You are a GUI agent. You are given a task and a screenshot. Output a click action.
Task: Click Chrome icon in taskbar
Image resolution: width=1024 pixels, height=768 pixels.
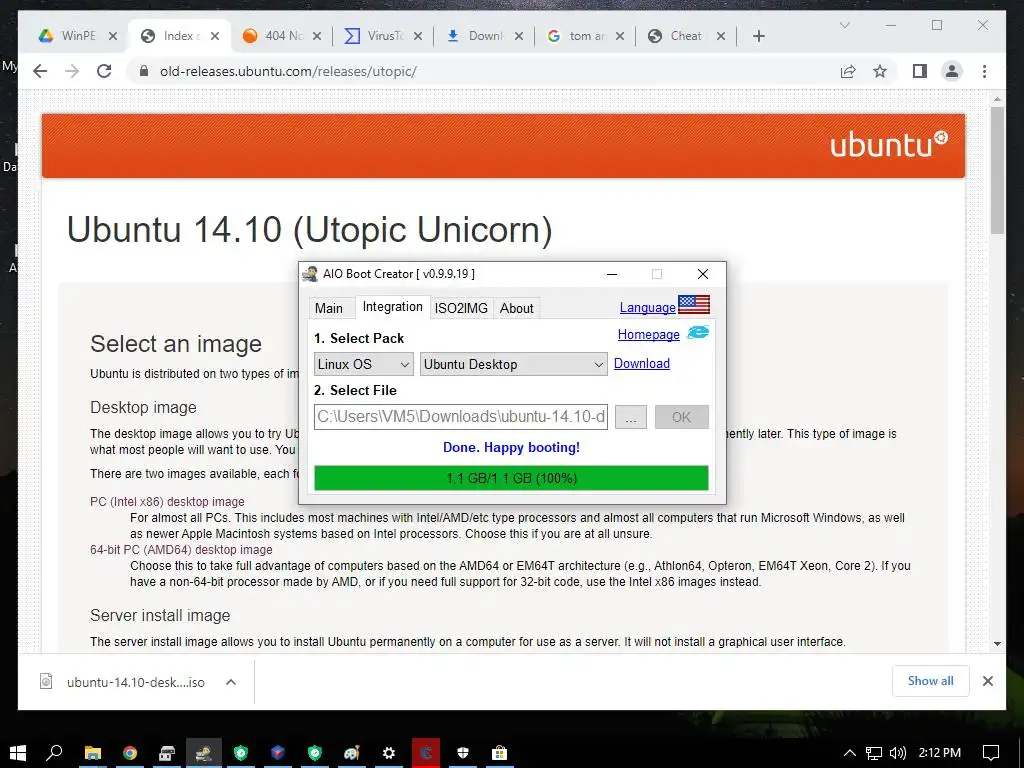click(130, 753)
